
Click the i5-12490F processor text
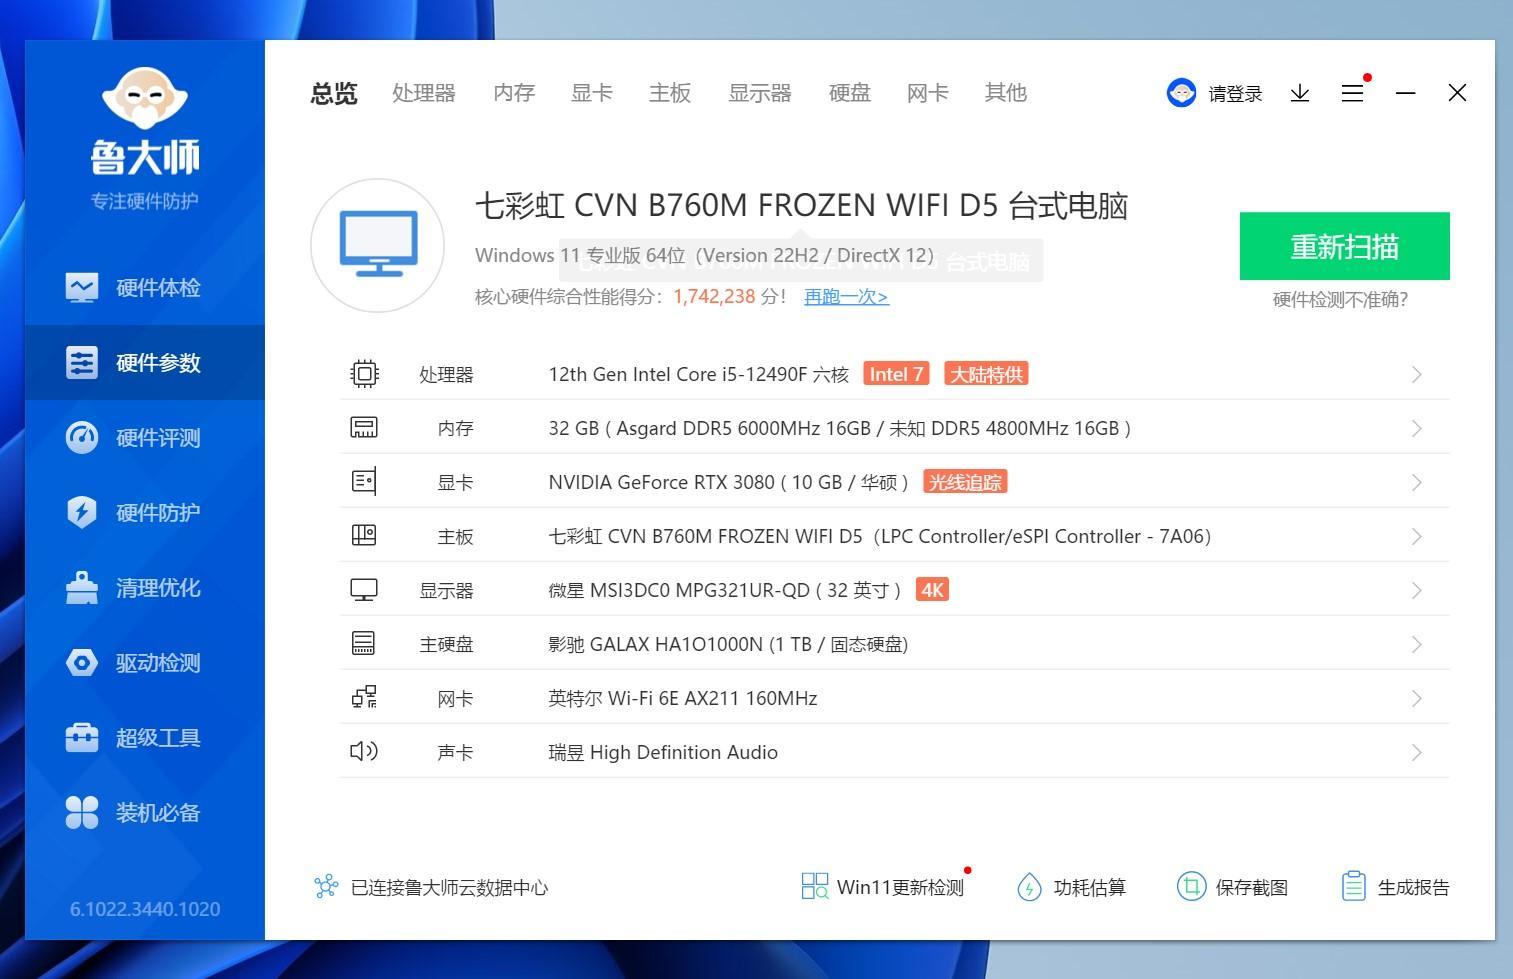click(699, 374)
